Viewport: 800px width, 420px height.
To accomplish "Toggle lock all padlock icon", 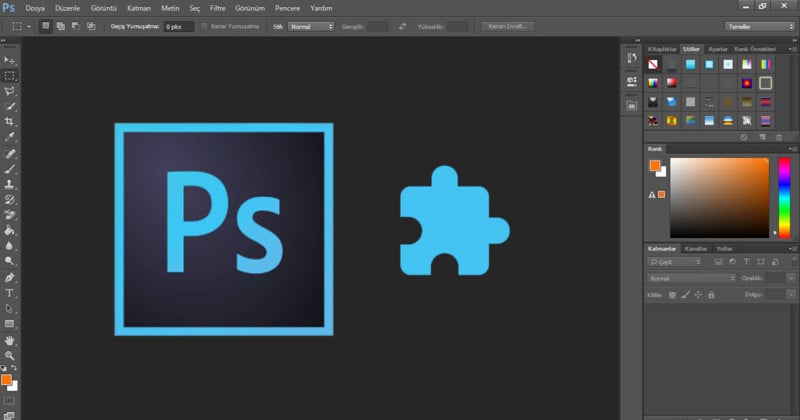I will (711, 294).
